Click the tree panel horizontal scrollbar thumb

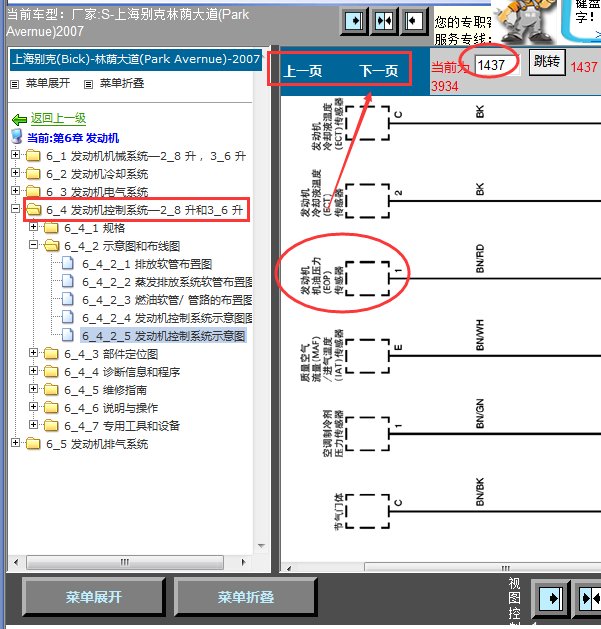(x=125, y=562)
